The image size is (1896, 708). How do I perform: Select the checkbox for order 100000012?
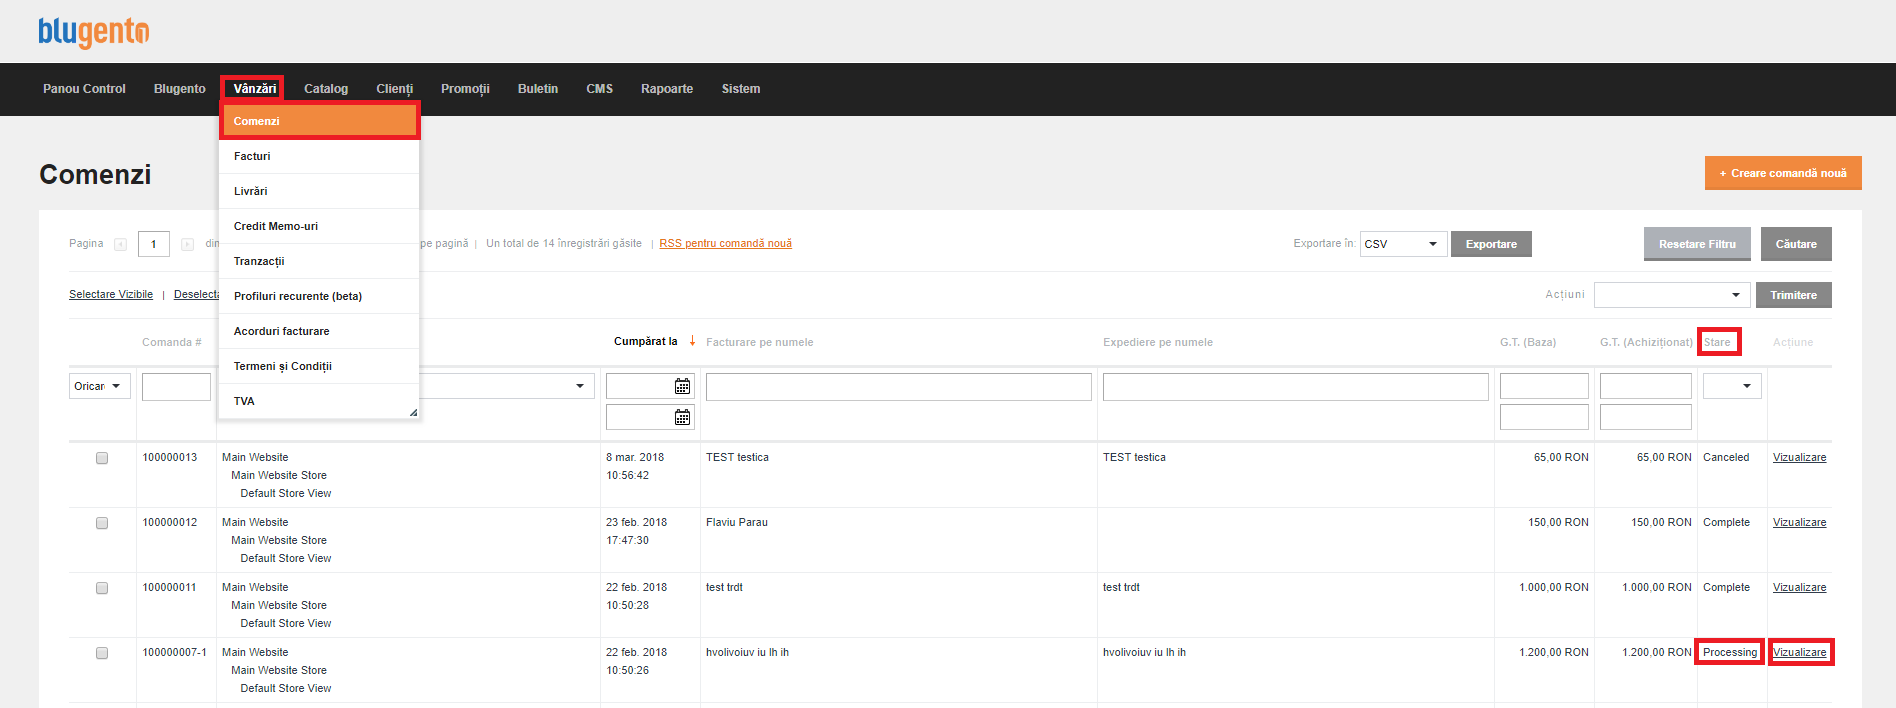pos(102,523)
